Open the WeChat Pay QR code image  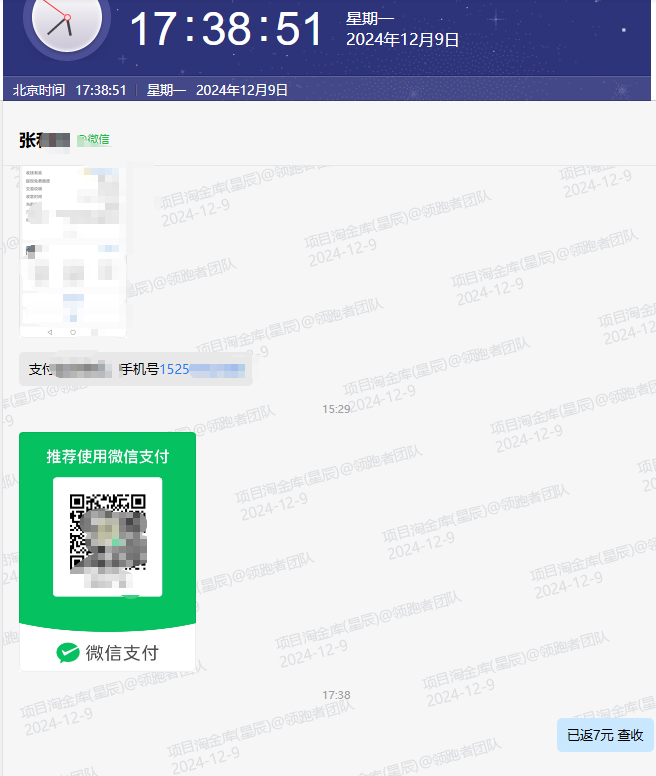click(107, 536)
